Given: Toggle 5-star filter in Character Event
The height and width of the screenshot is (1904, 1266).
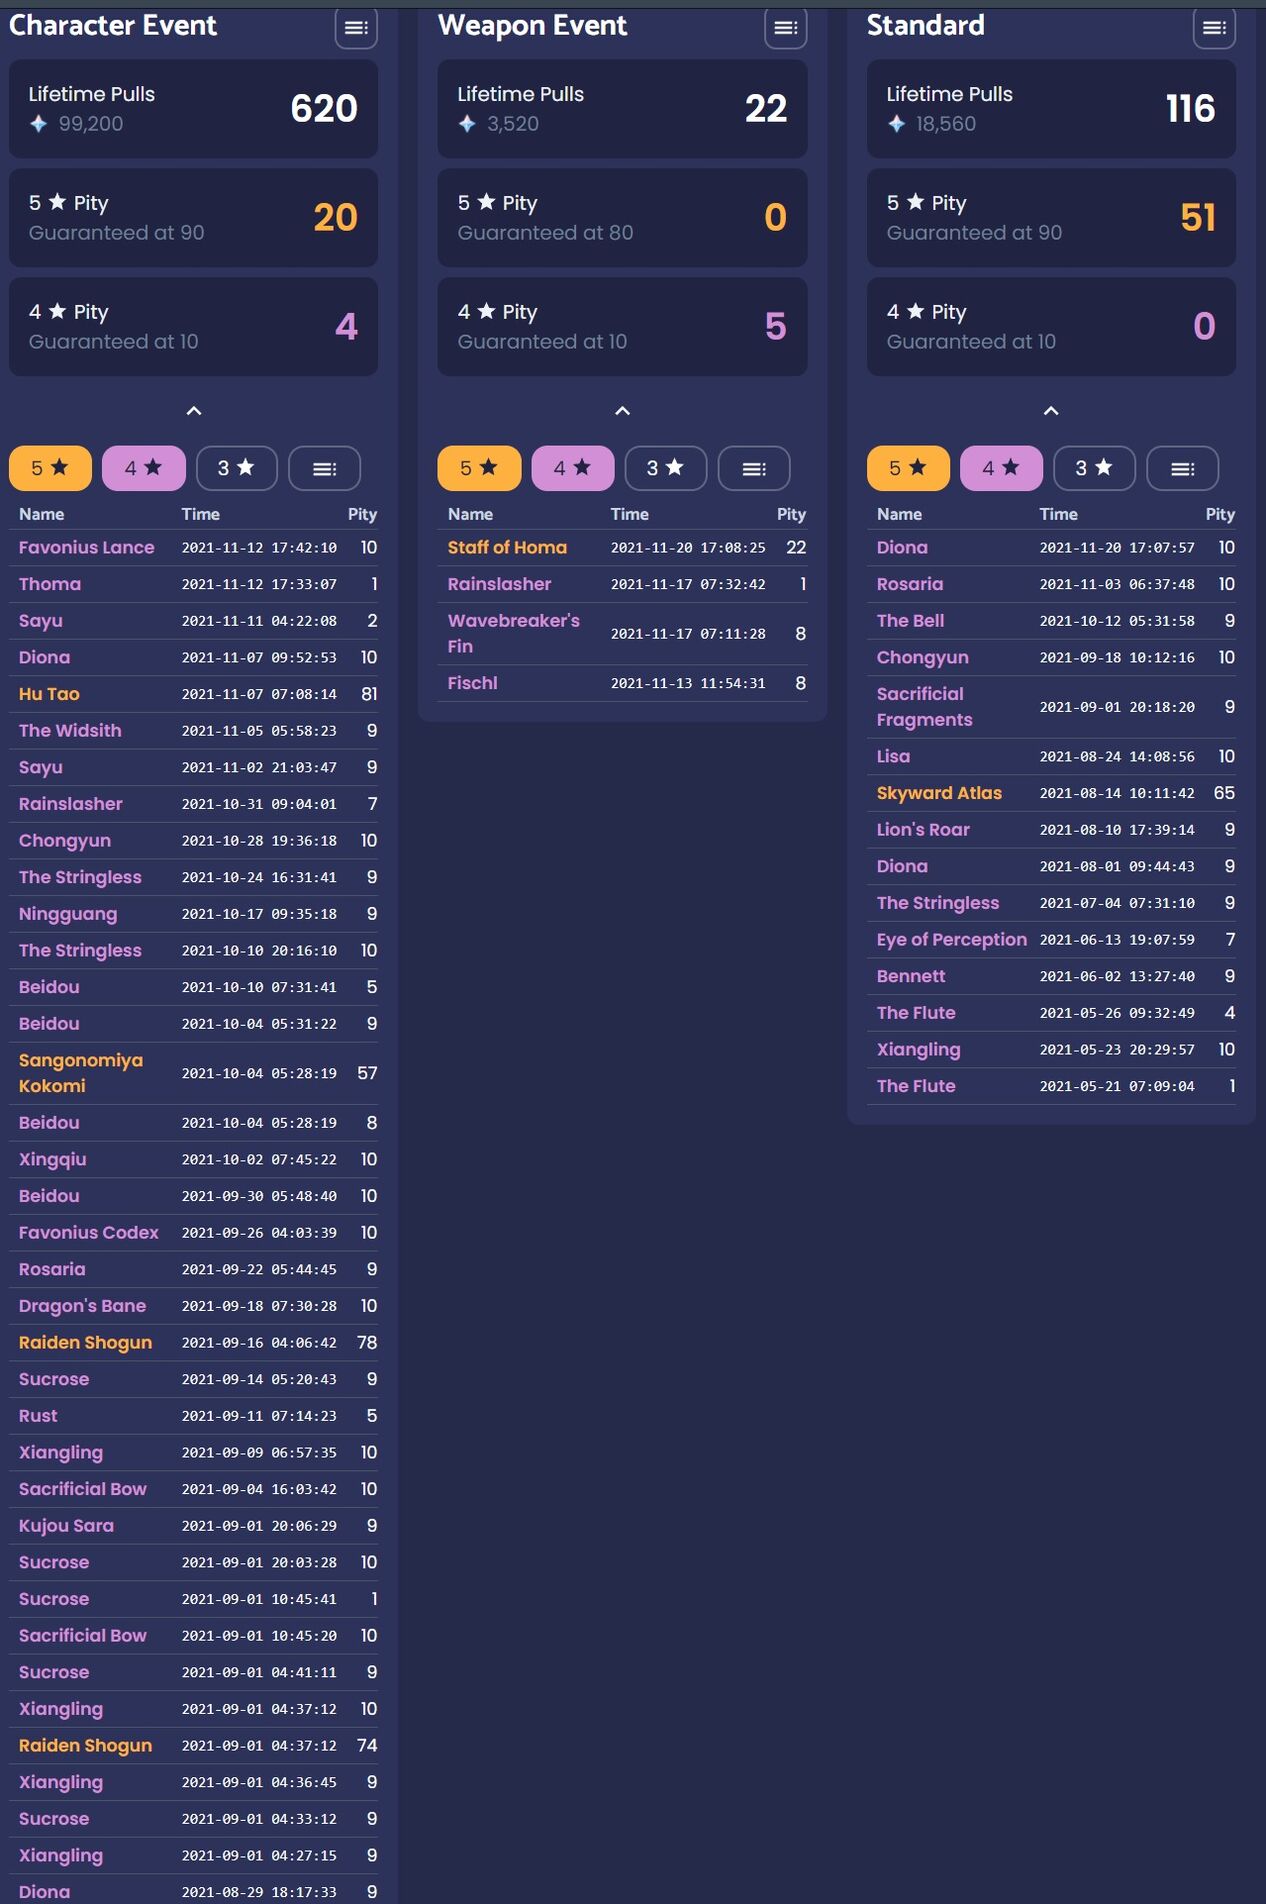Looking at the screenshot, I should [50, 468].
